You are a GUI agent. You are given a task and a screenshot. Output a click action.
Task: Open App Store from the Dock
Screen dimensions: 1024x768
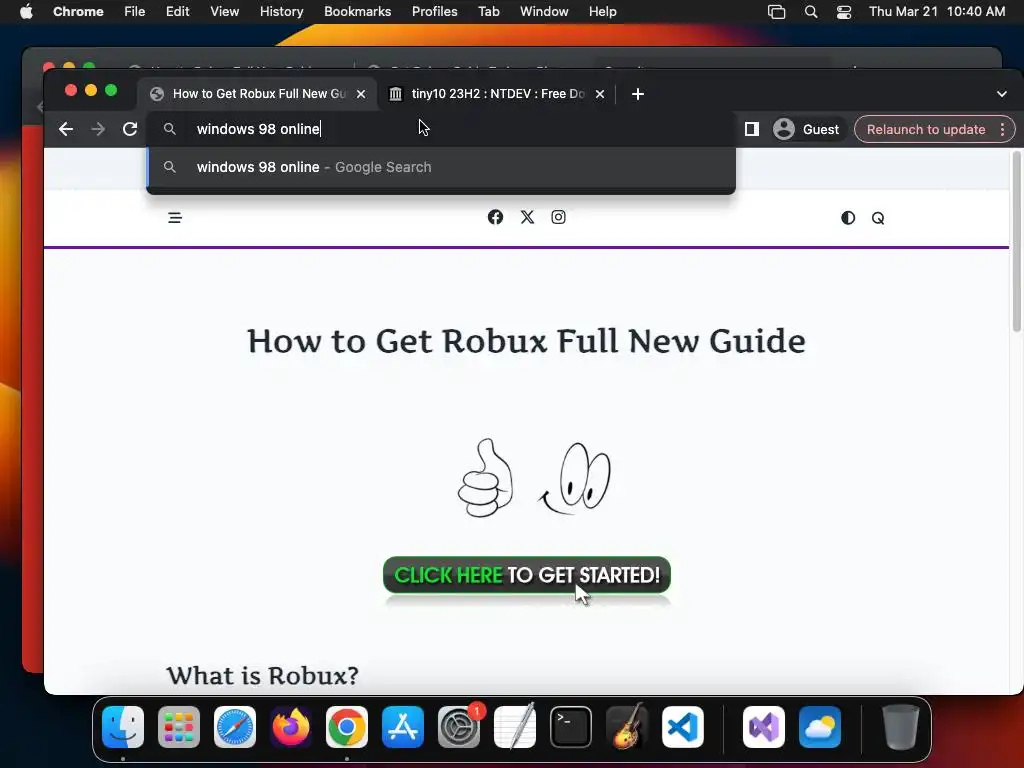[x=403, y=727]
